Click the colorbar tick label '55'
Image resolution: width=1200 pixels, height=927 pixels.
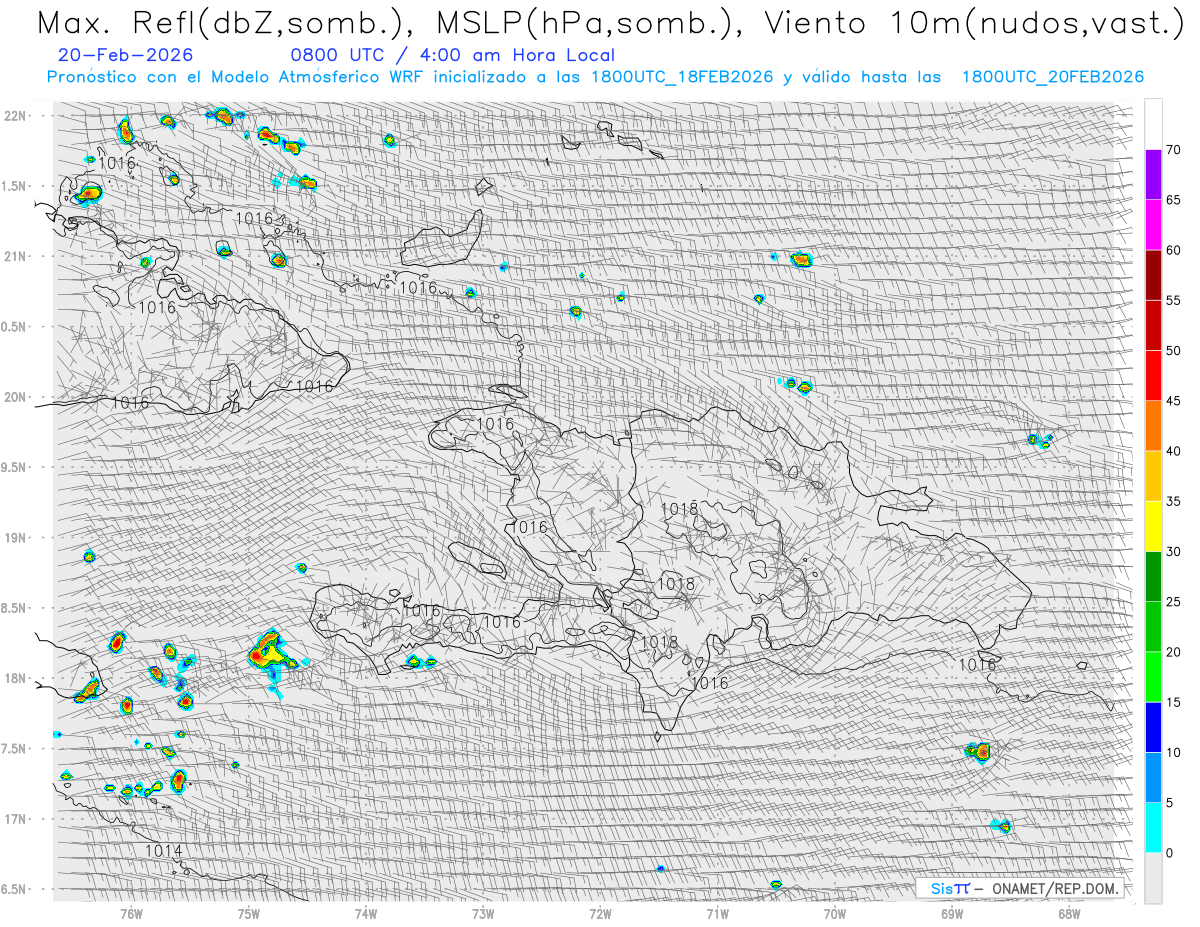tap(1173, 301)
